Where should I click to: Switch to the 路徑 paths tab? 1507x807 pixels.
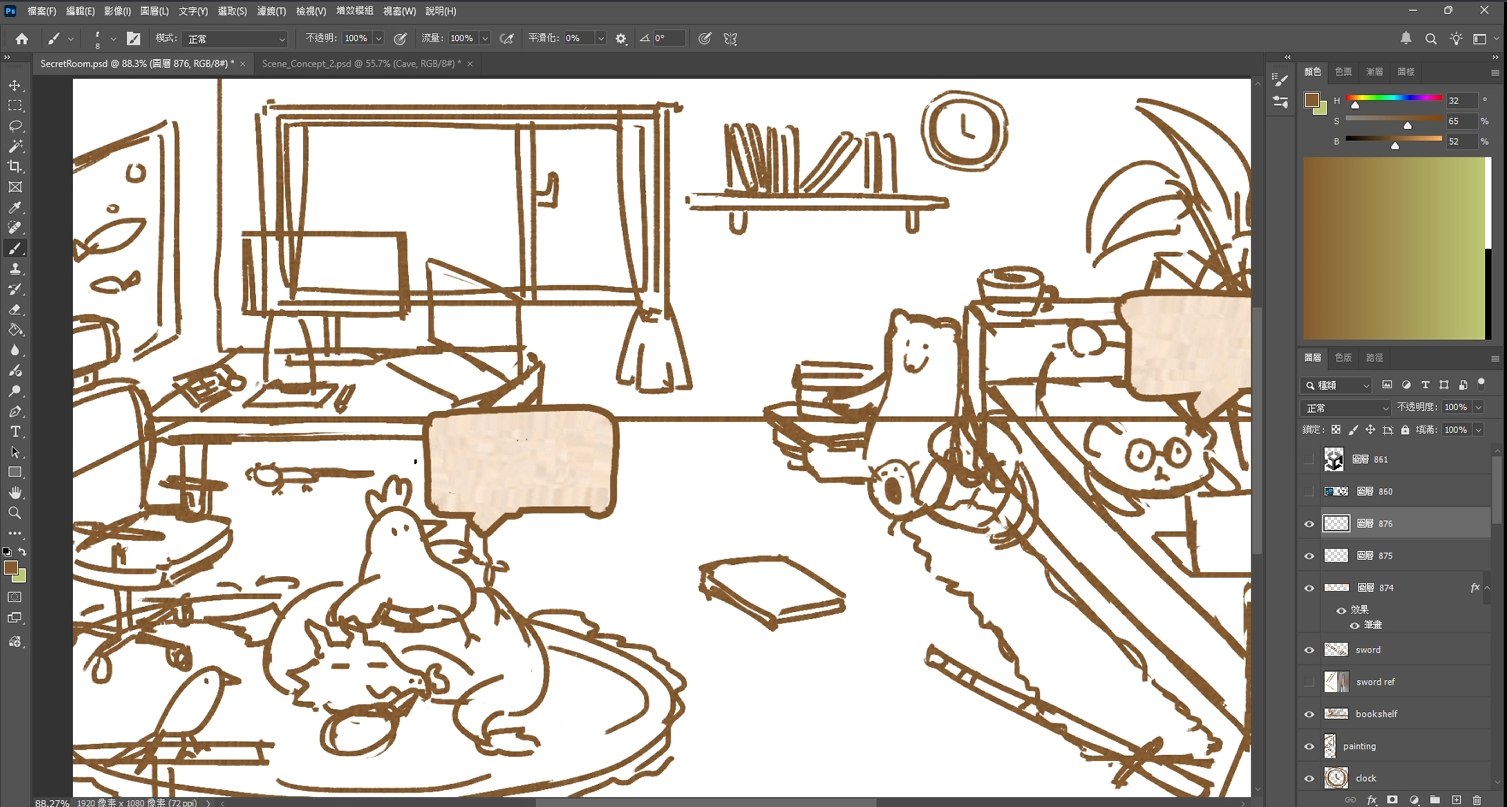1375,357
